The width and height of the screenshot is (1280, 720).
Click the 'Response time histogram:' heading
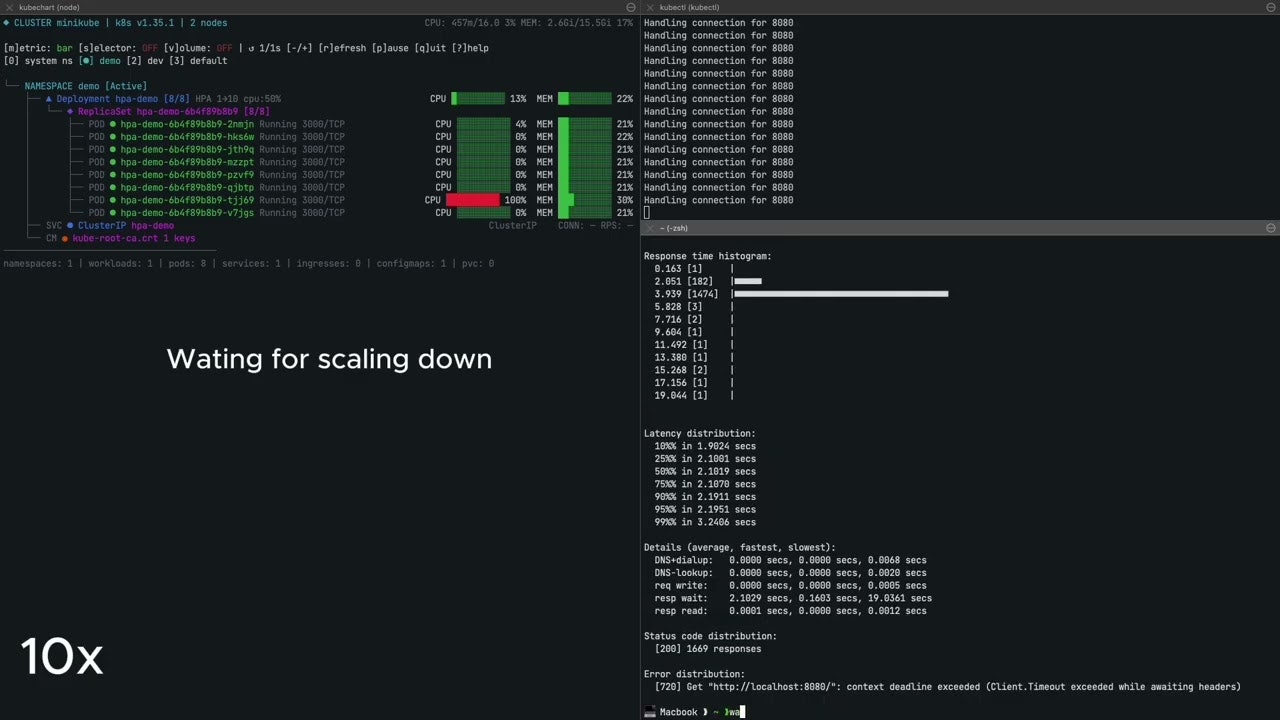(708, 256)
